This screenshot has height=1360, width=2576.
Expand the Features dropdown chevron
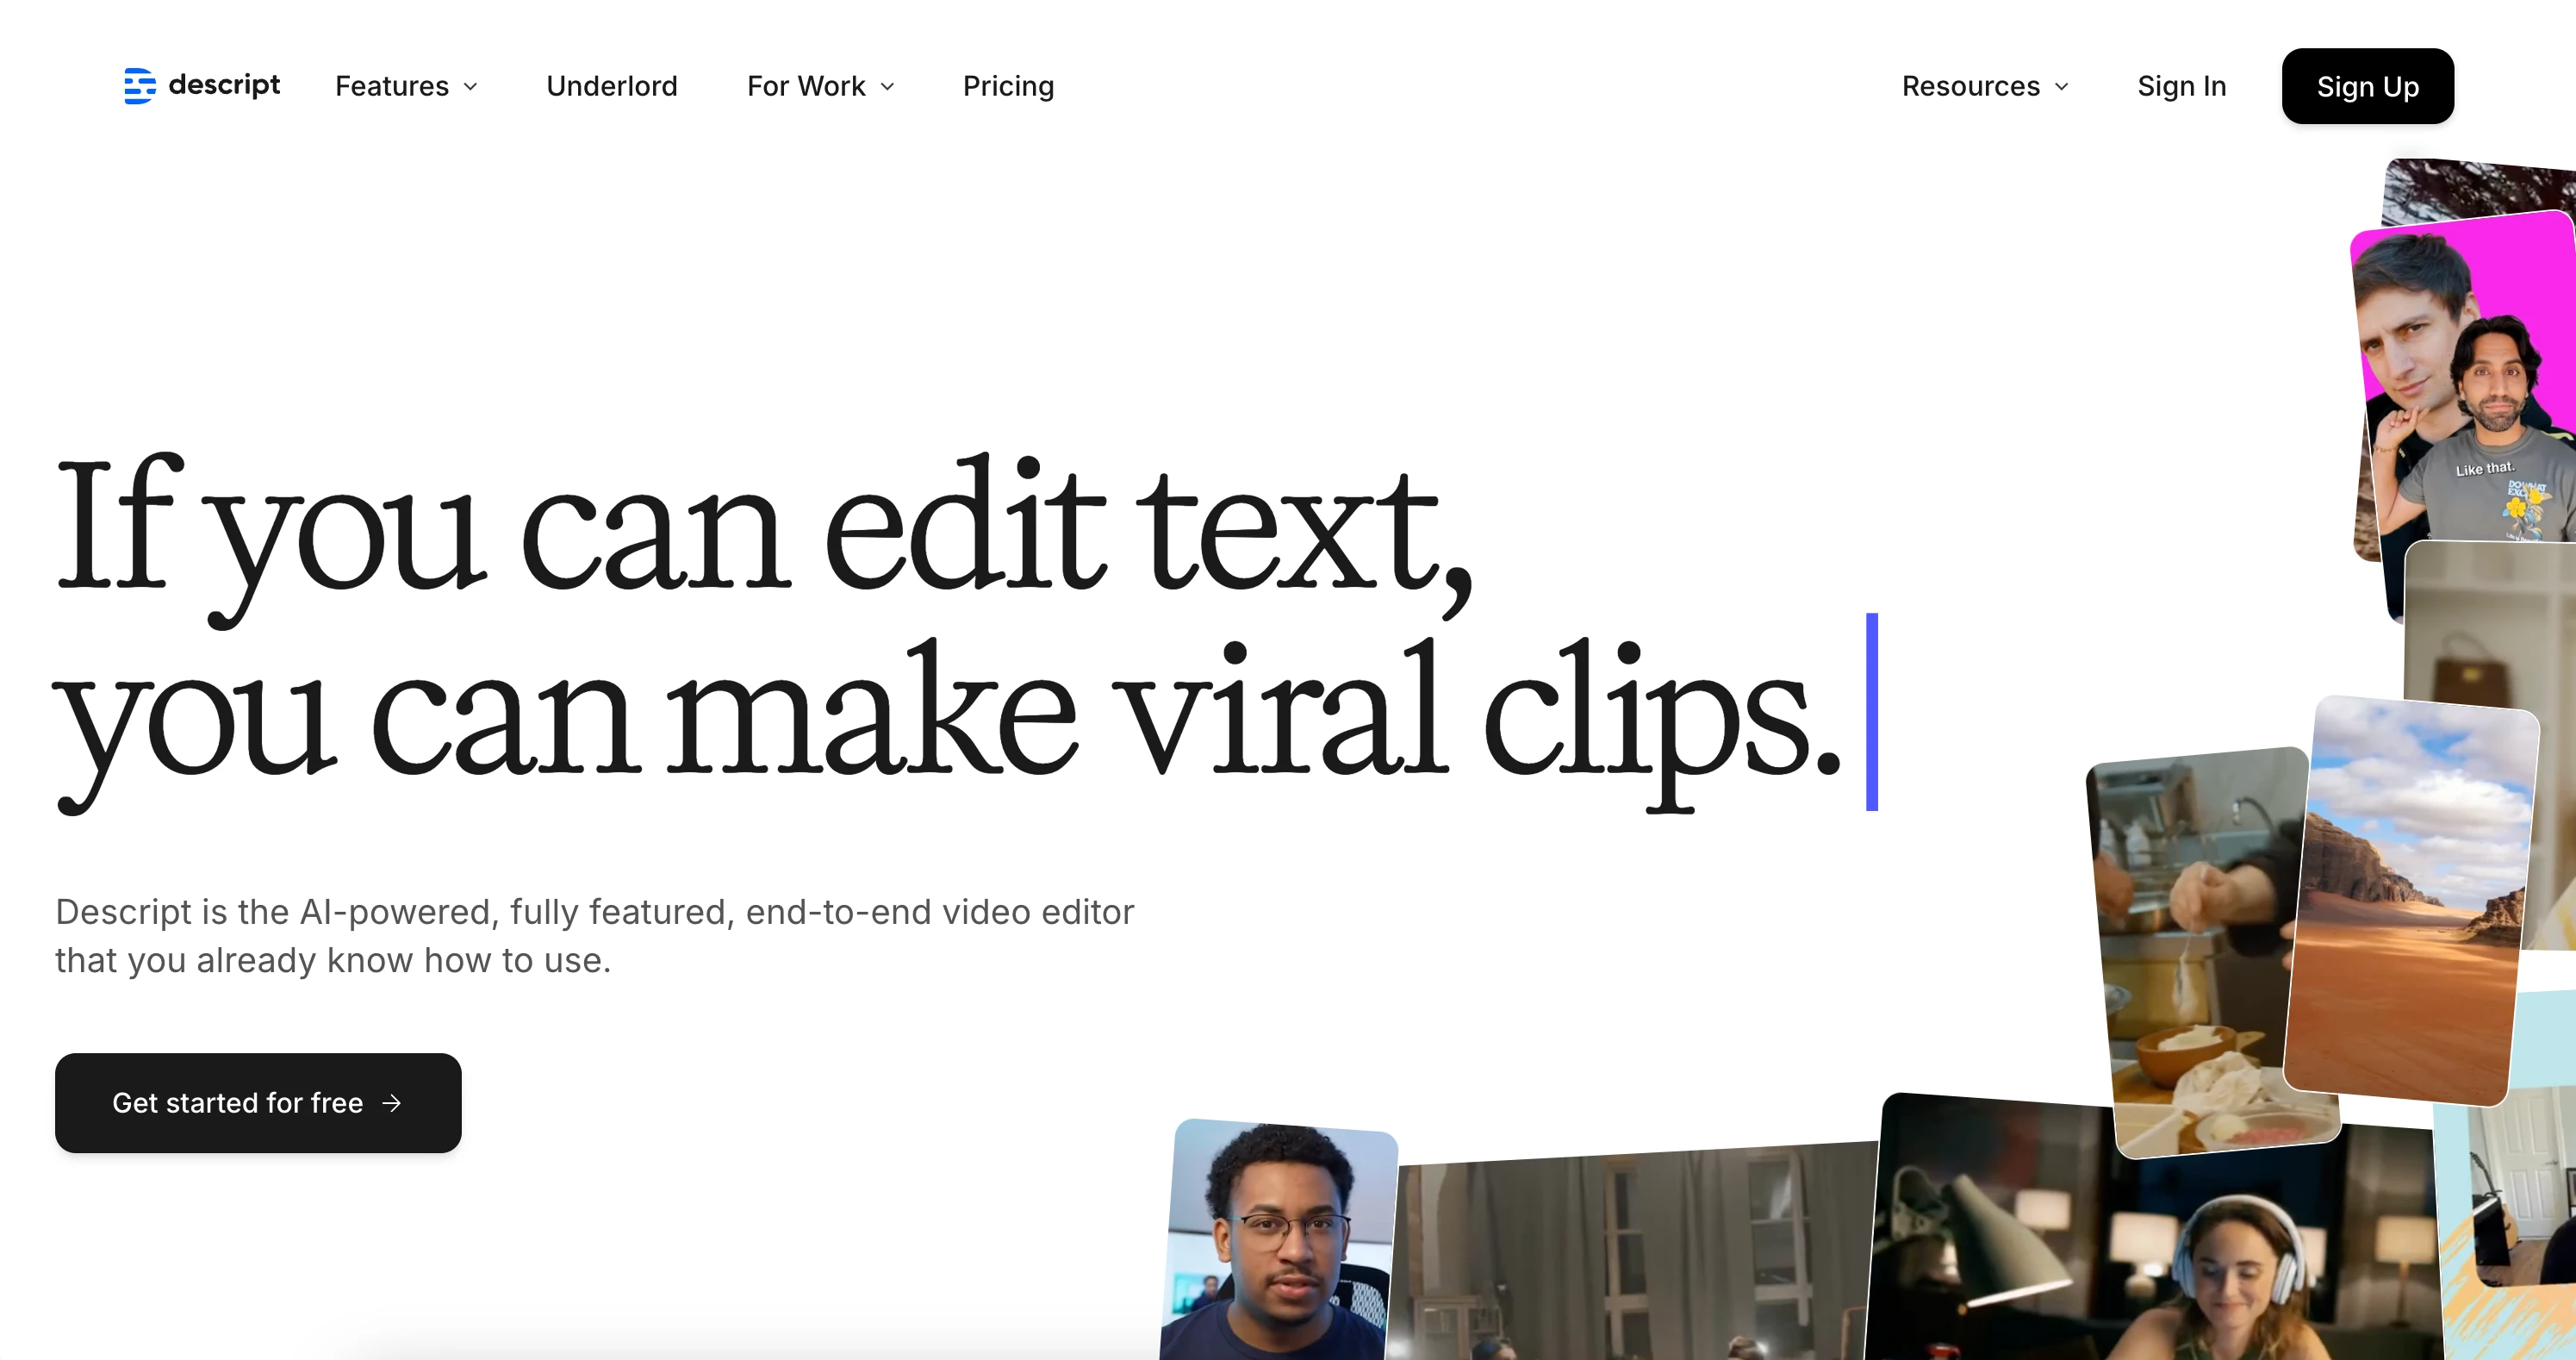(471, 87)
